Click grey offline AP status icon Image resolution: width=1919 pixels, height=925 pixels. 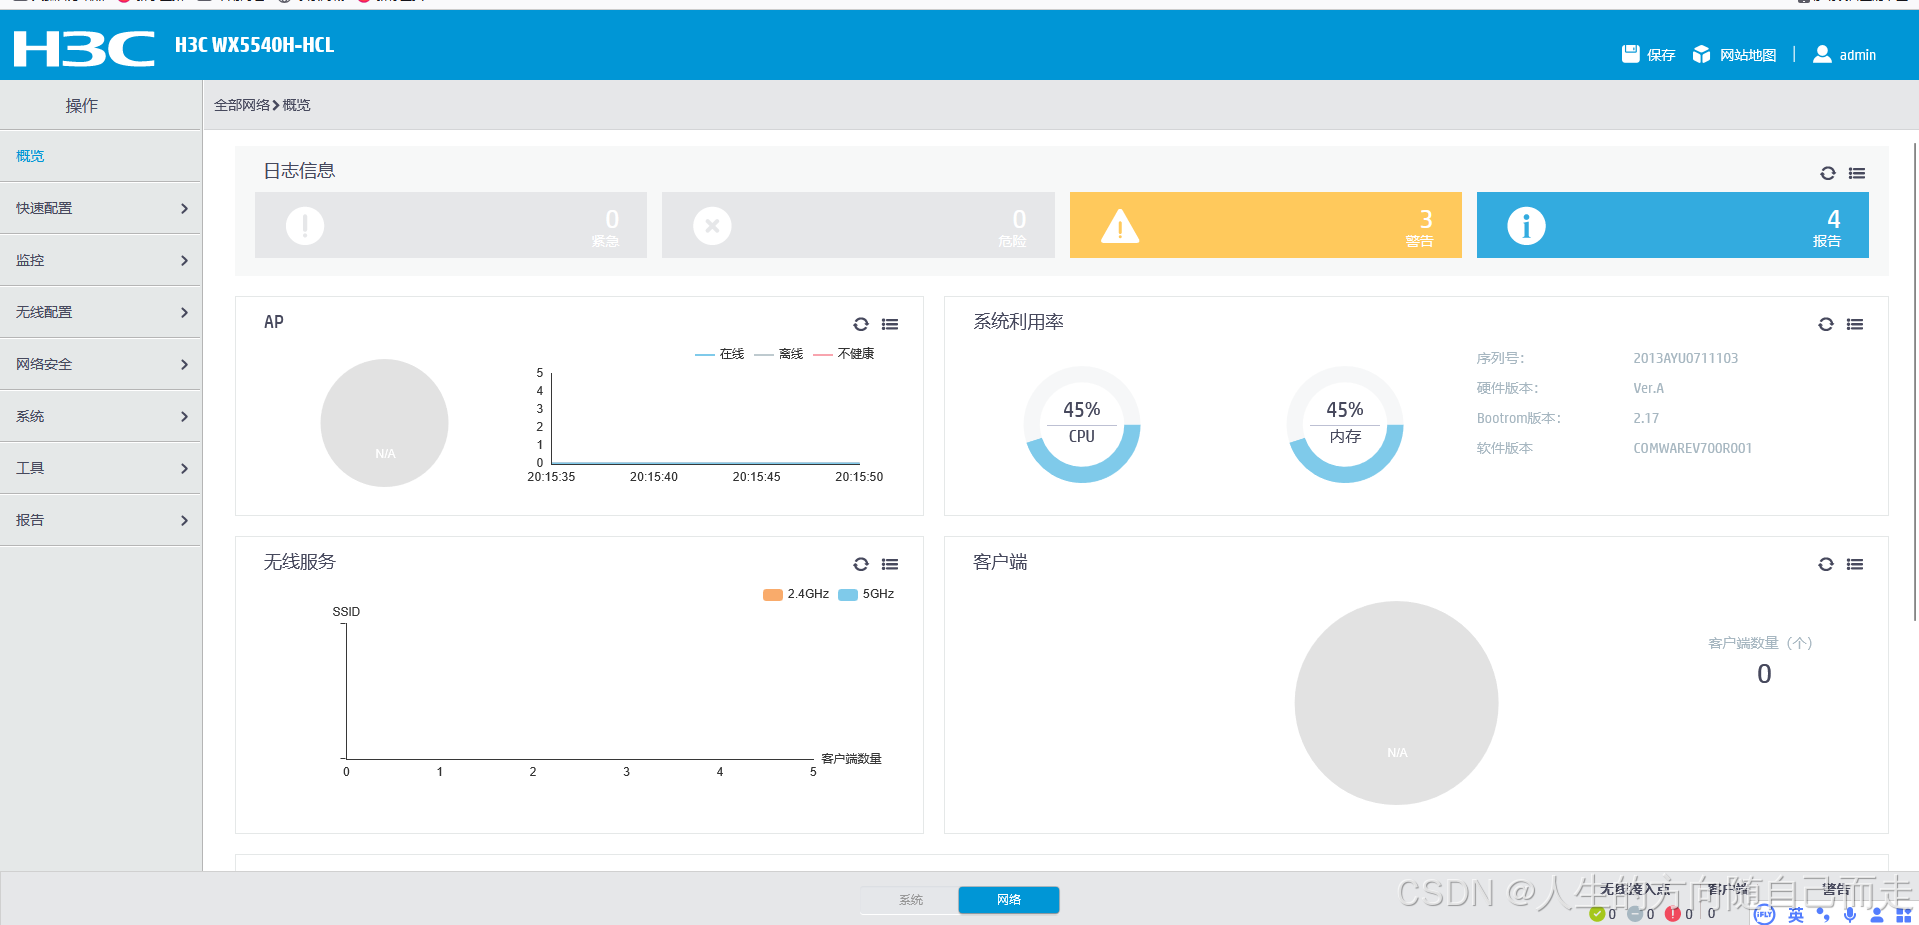click(x=1635, y=914)
